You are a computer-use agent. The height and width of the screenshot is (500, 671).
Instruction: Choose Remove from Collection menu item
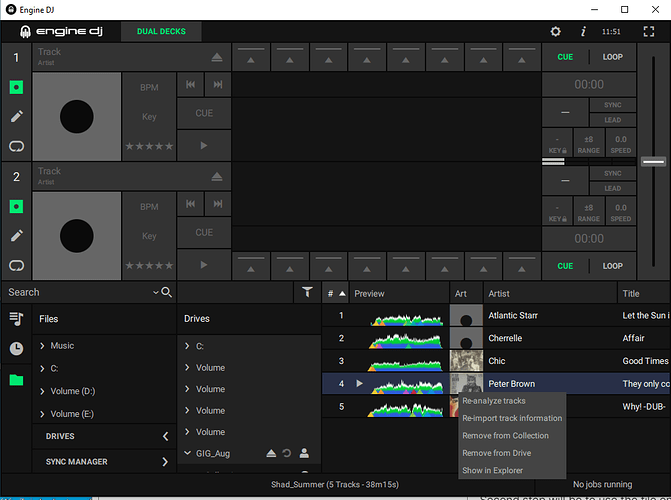(505, 436)
